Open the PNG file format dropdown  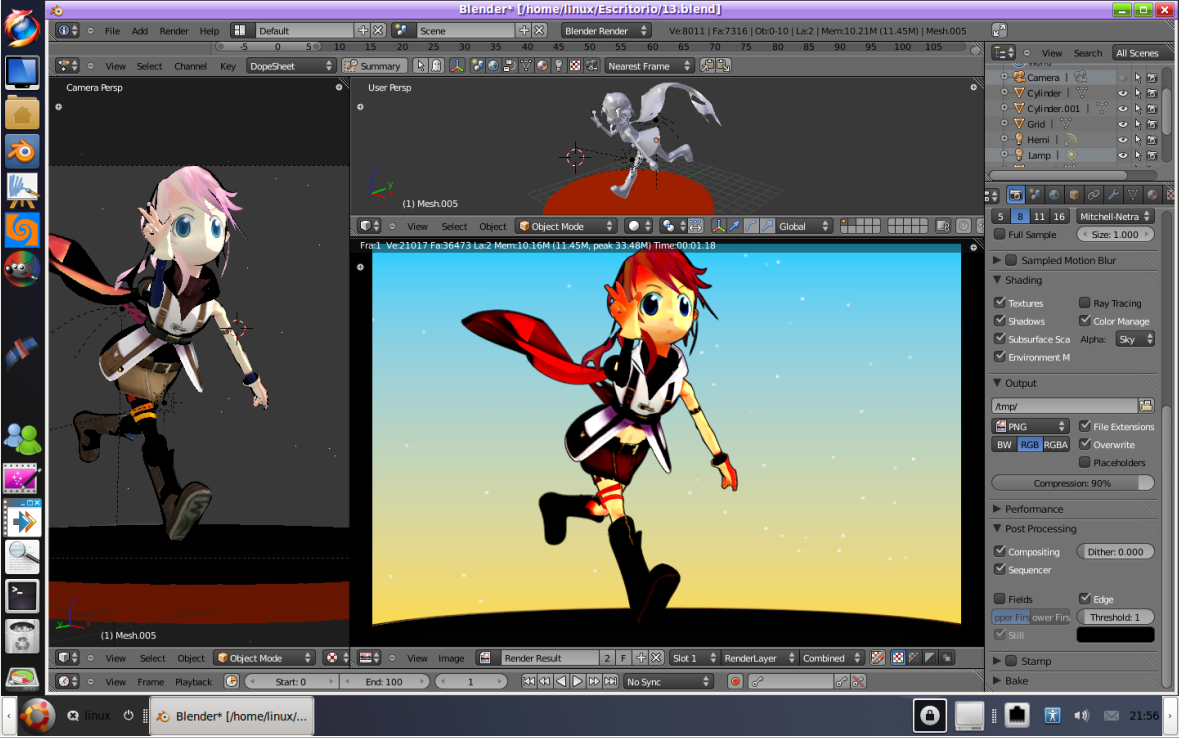(1030, 426)
